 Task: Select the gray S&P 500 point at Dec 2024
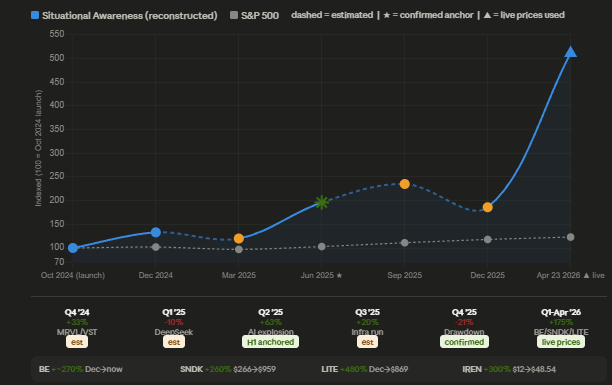coord(156,247)
